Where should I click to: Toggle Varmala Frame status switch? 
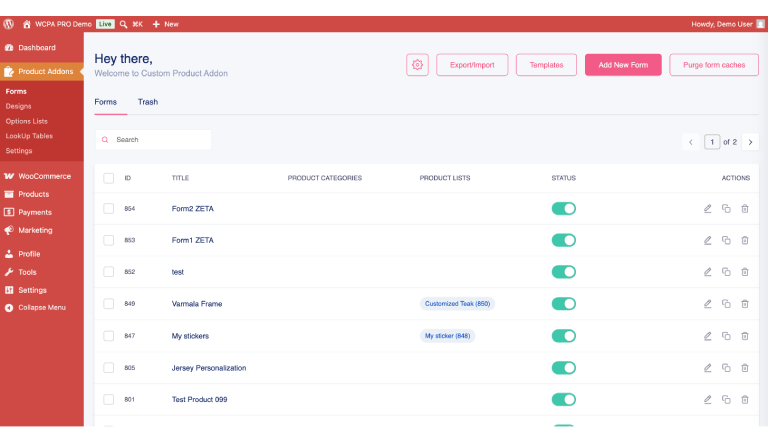pyautogui.click(x=564, y=304)
